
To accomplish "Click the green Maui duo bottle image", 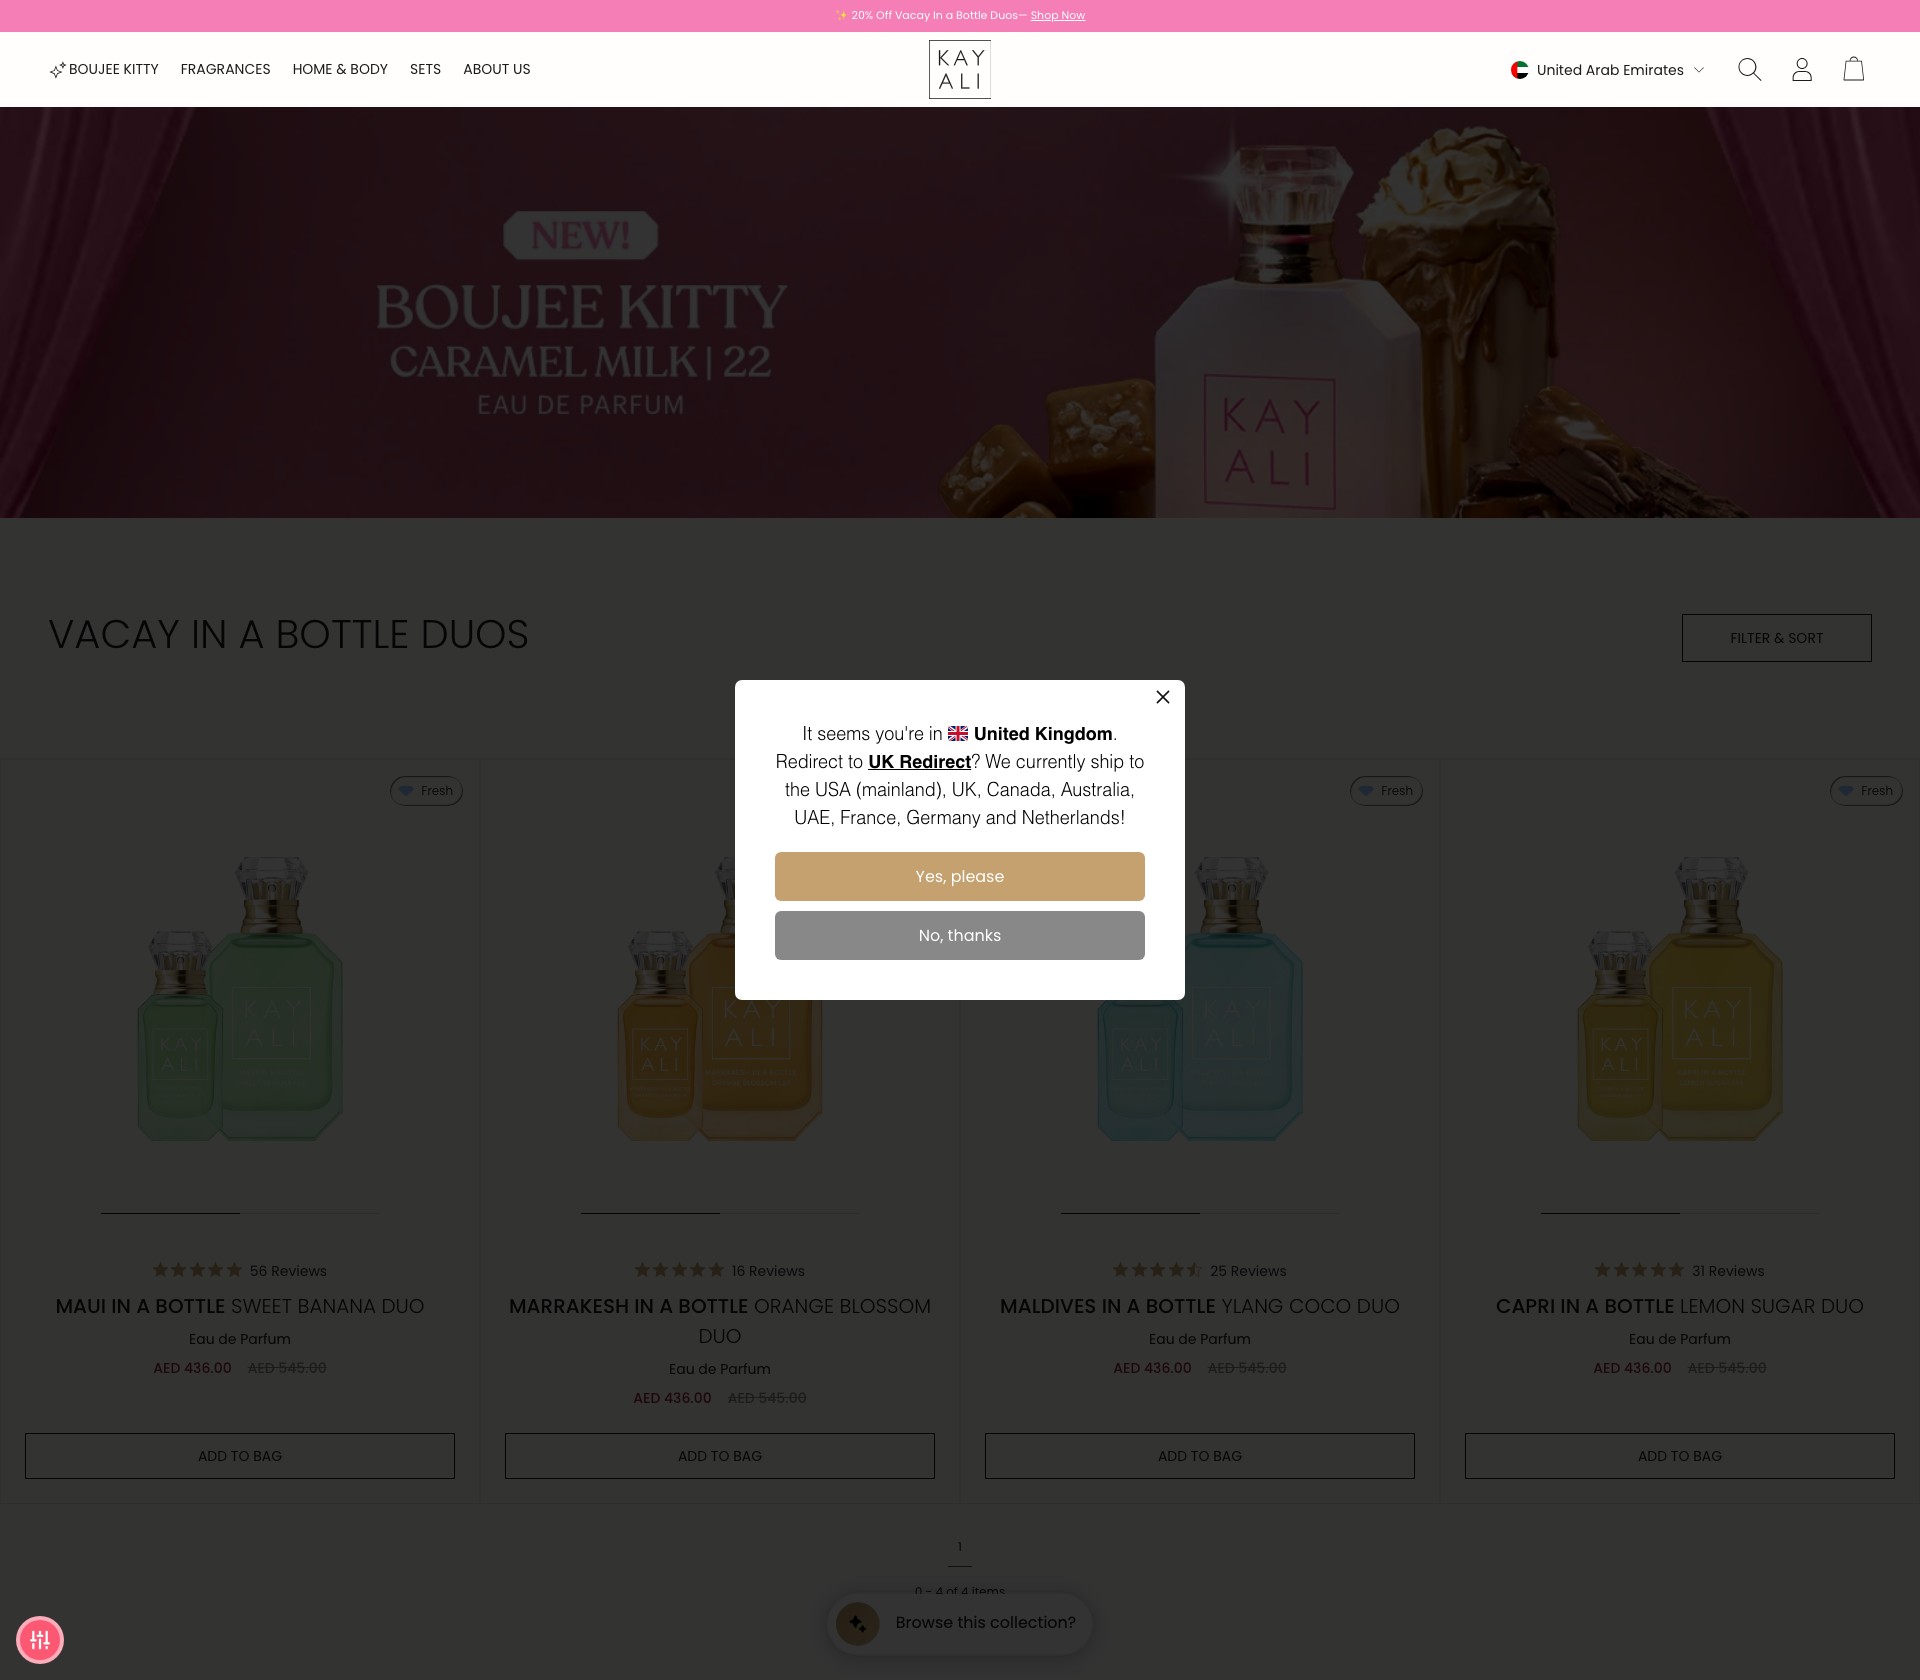I will [x=240, y=997].
